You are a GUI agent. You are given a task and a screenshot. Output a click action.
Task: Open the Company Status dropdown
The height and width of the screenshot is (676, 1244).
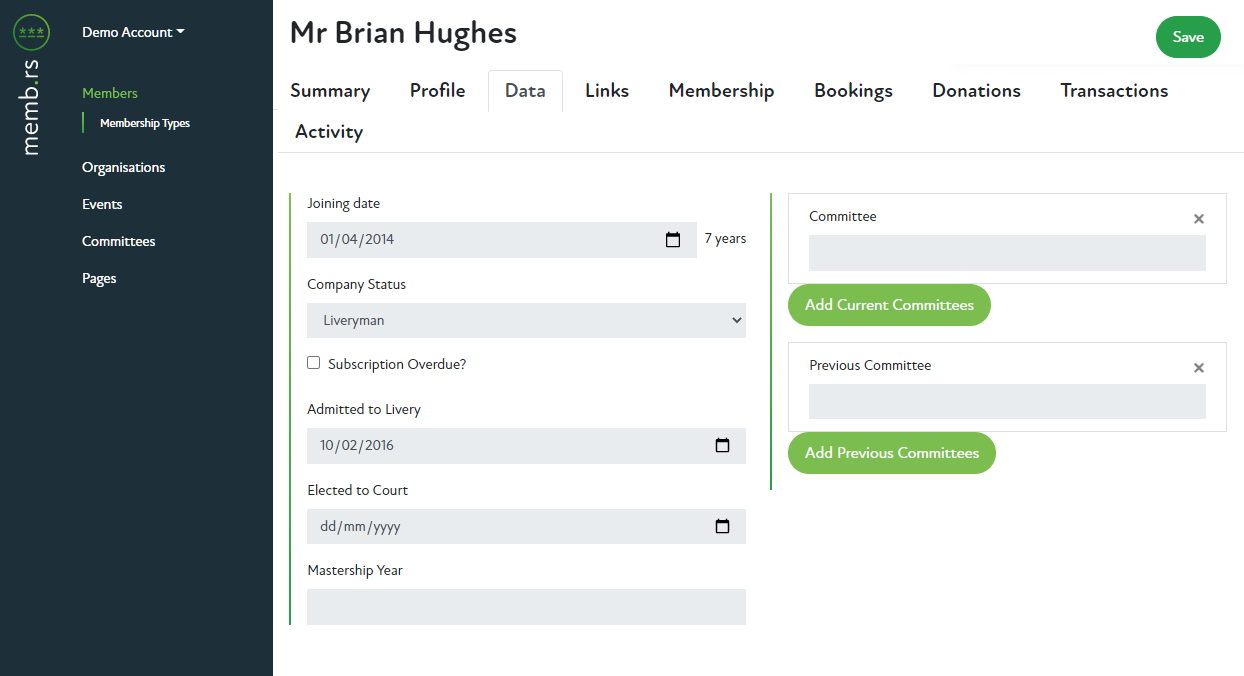[526, 321]
